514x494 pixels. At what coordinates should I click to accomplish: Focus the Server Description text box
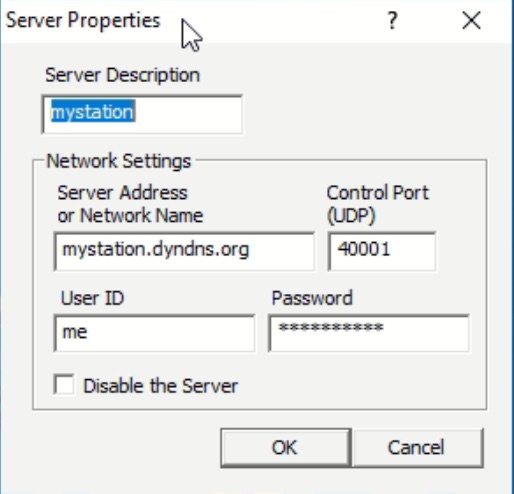coord(142,114)
